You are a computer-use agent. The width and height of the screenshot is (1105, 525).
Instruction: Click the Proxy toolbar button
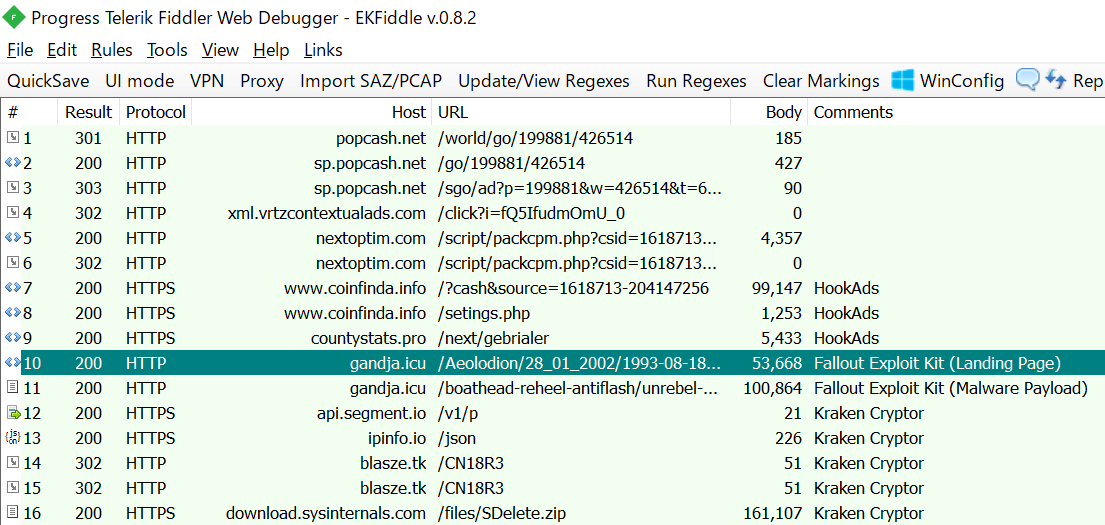(262, 81)
